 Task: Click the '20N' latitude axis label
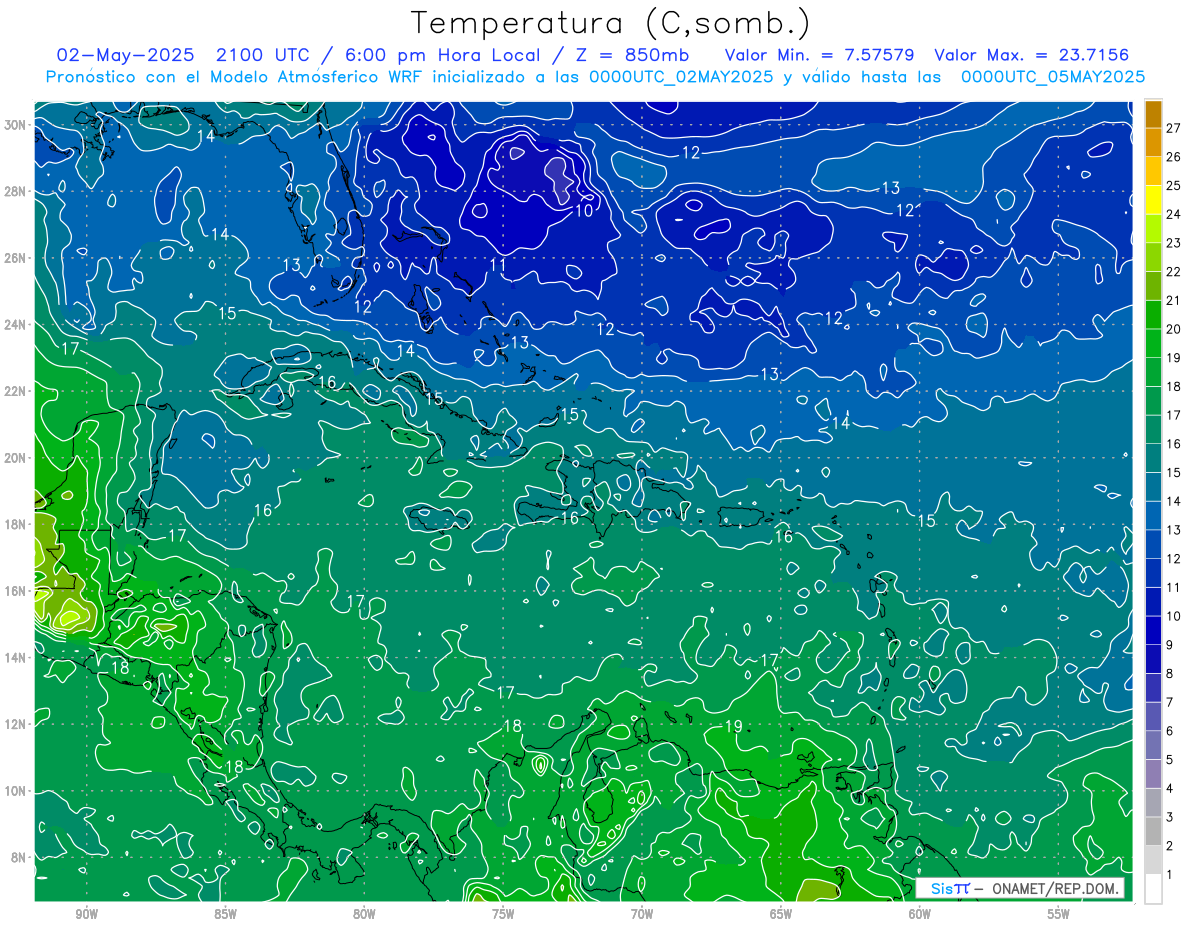[17, 457]
